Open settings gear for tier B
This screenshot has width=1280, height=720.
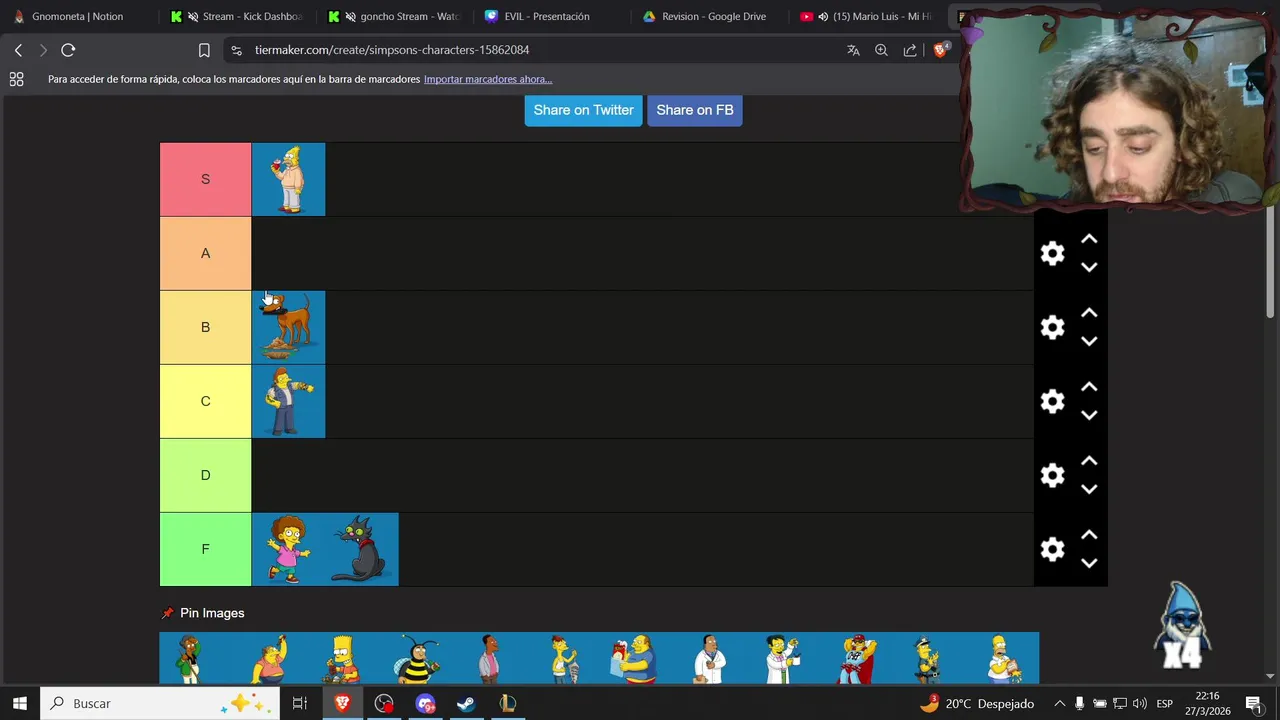[1052, 328]
